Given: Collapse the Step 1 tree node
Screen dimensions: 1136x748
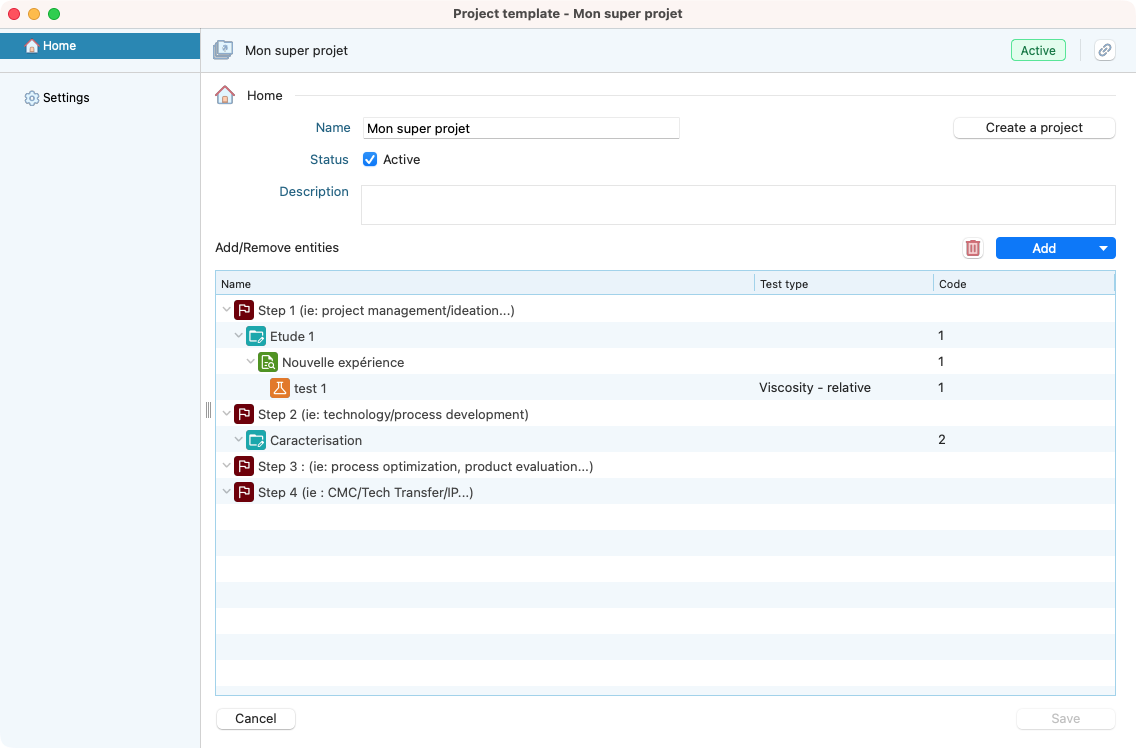Looking at the screenshot, I should tap(226, 310).
